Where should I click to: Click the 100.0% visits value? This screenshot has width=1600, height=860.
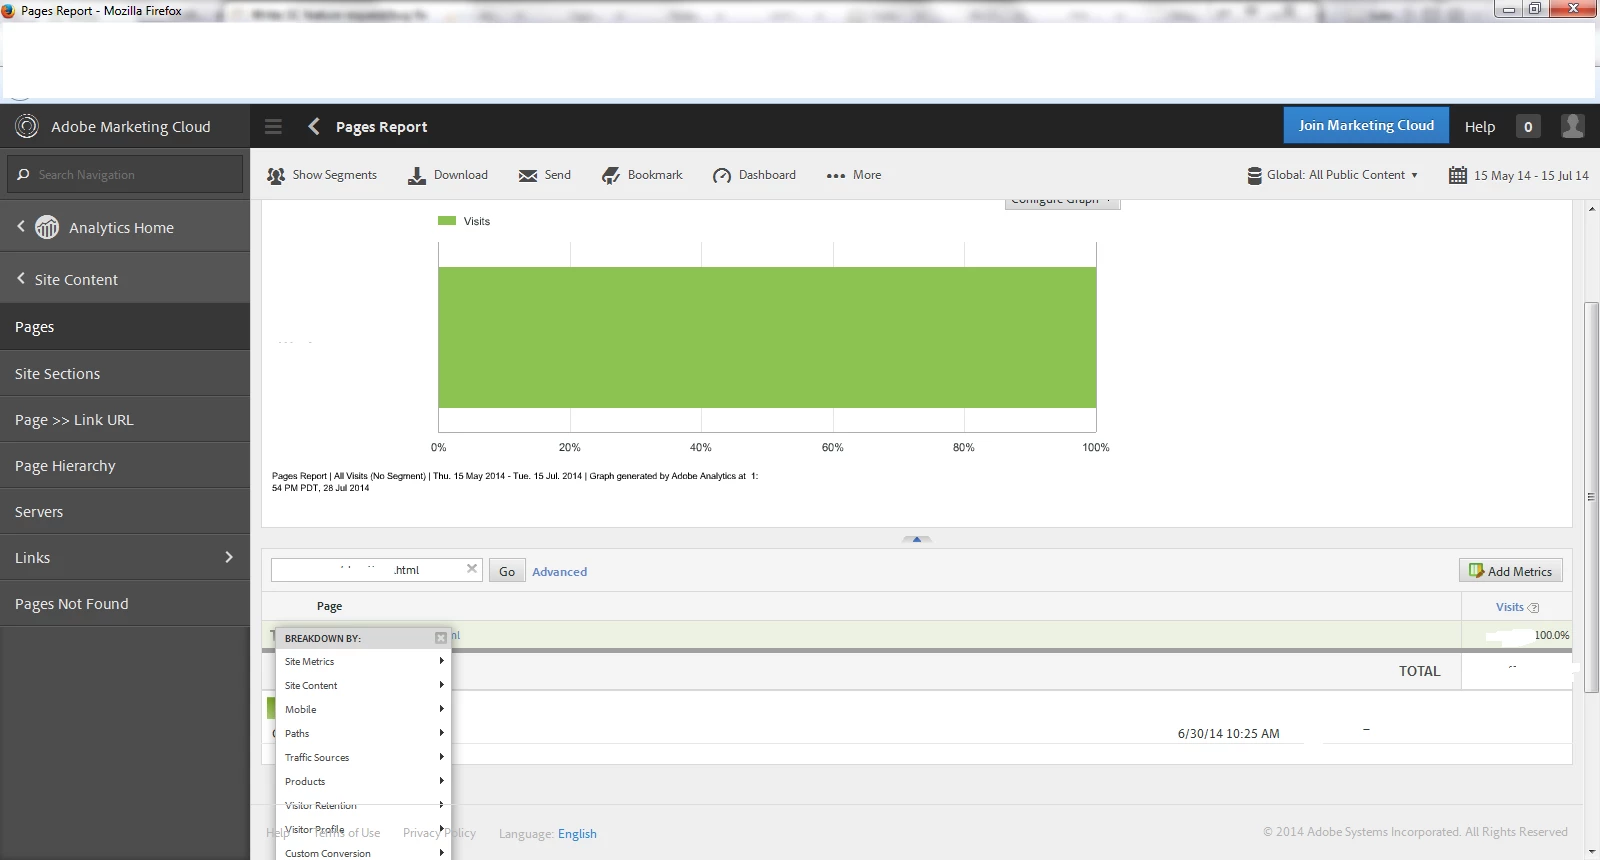click(1551, 635)
